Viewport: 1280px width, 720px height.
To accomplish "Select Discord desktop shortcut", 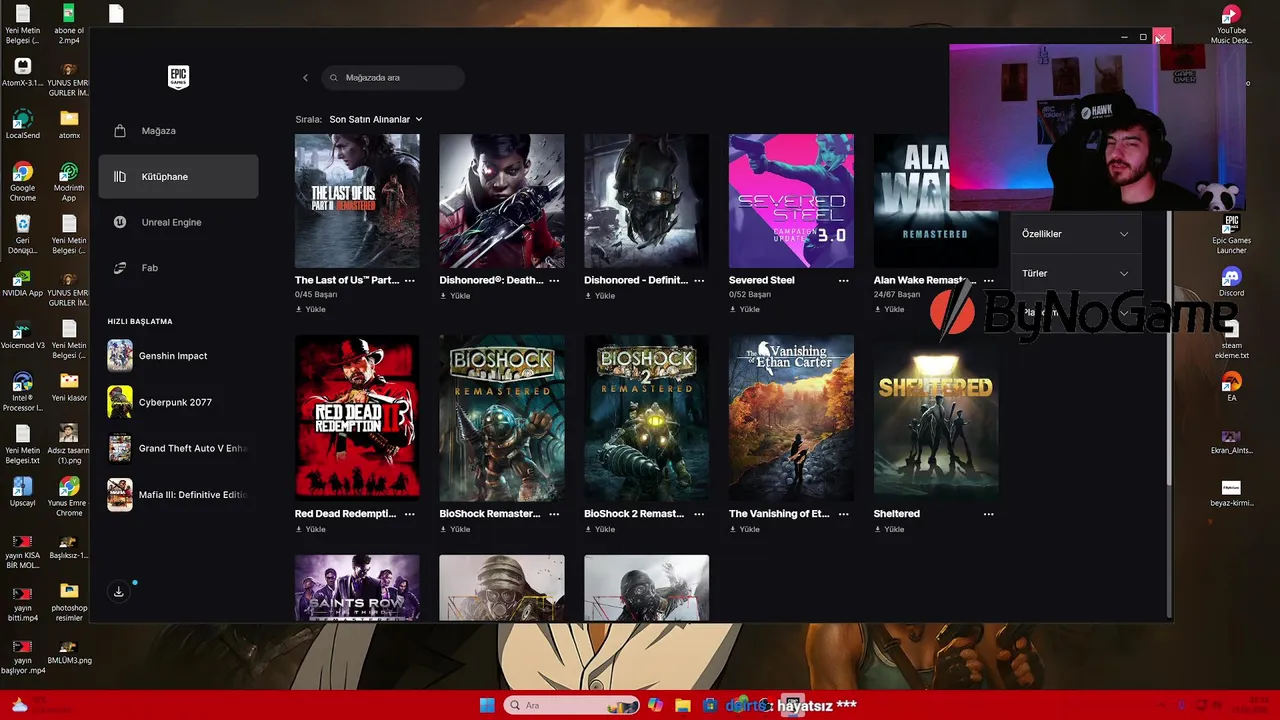I will pos(1231,282).
